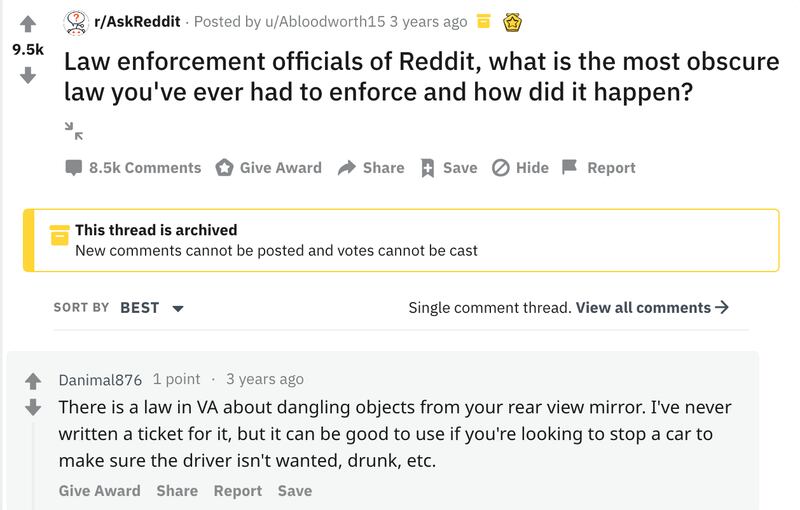Screen dimensions: 800x510
Task: Open Danimal876's user profile
Action: pyautogui.click(x=101, y=380)
